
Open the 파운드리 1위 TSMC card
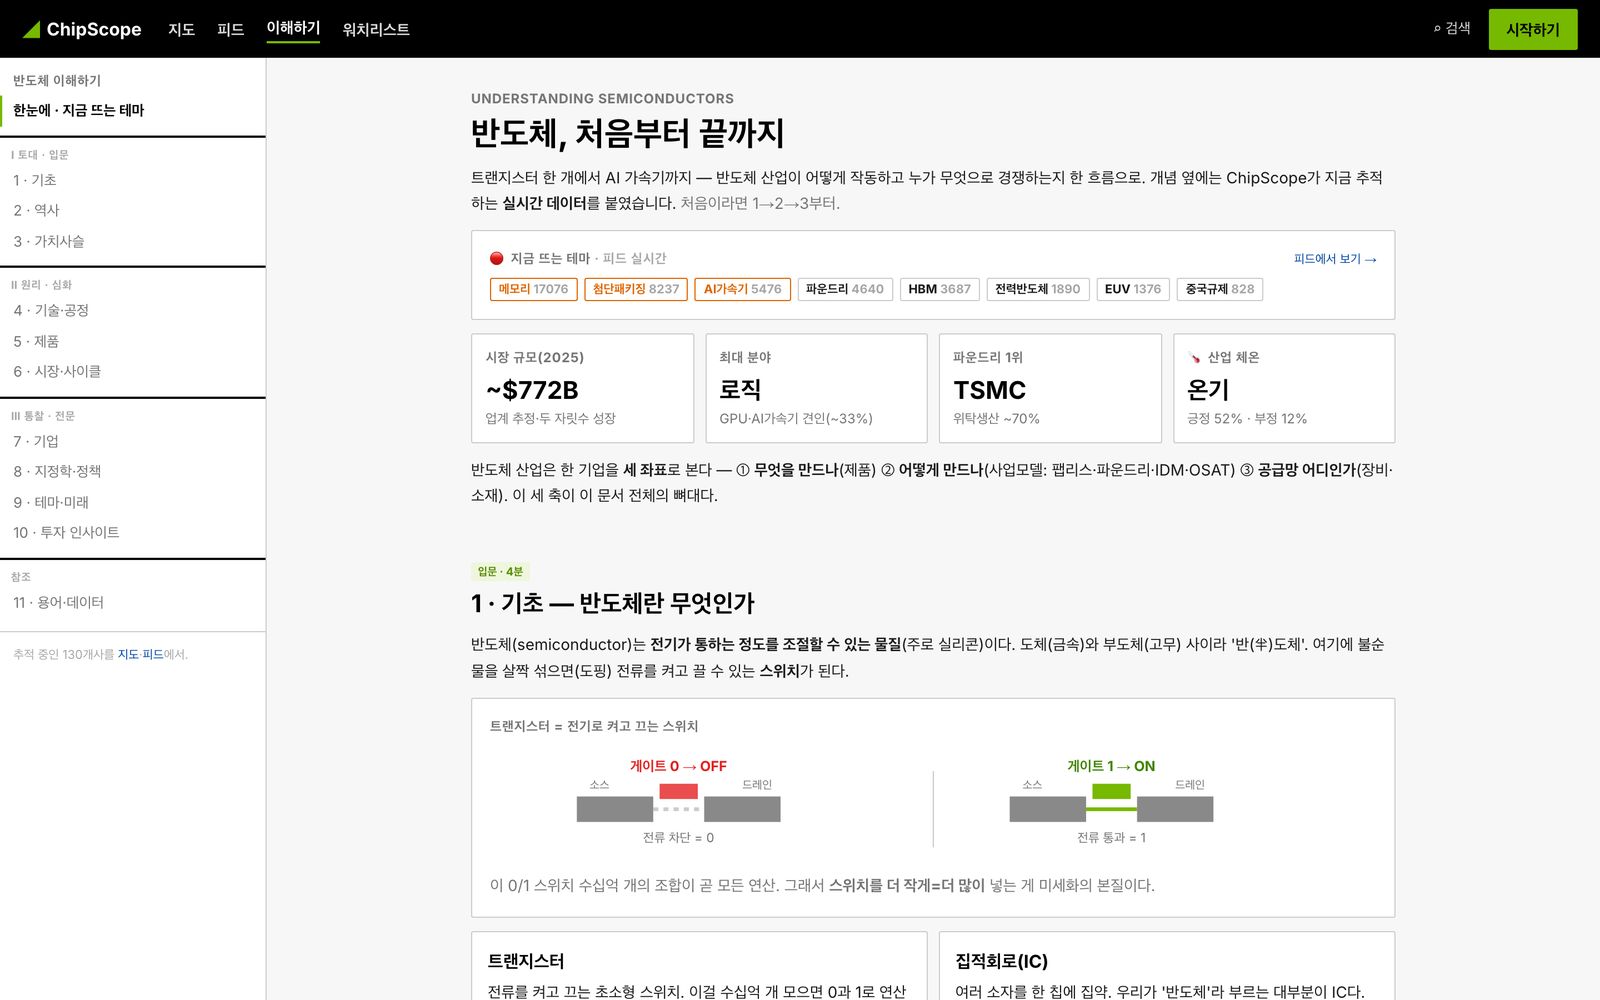click(x=1050, y=388)
